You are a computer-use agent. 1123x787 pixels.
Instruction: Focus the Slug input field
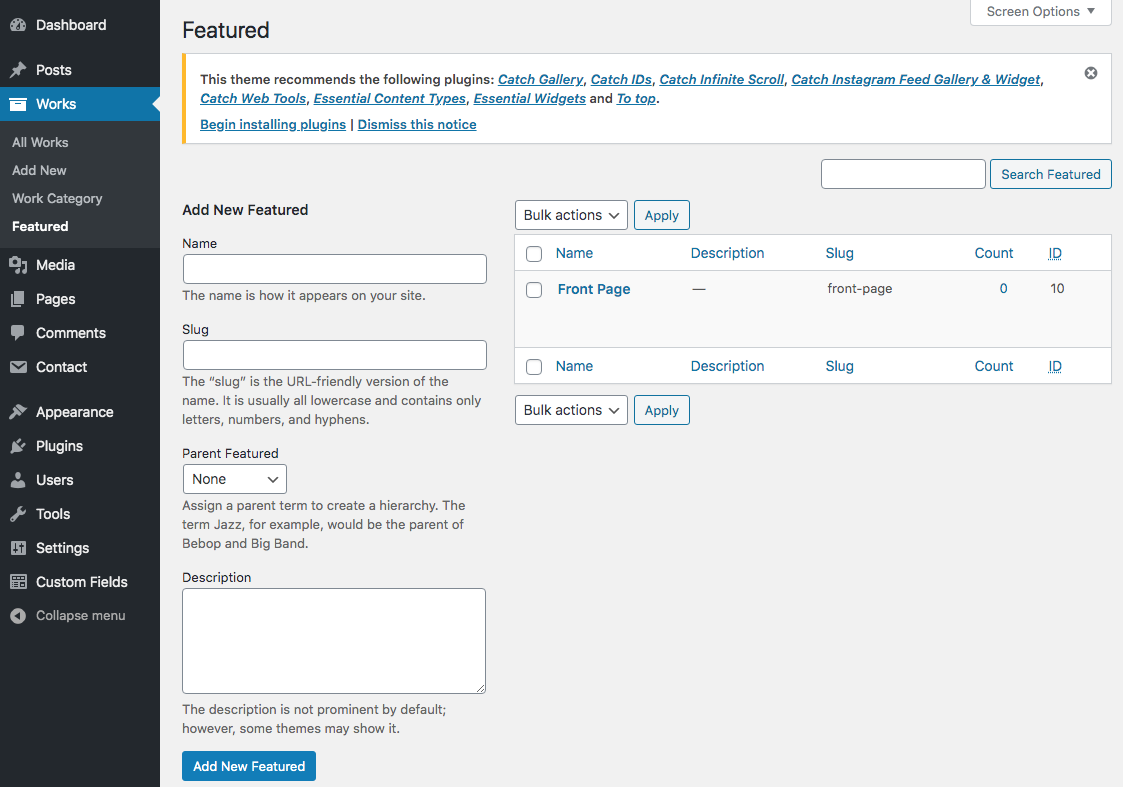click(334, 354)
